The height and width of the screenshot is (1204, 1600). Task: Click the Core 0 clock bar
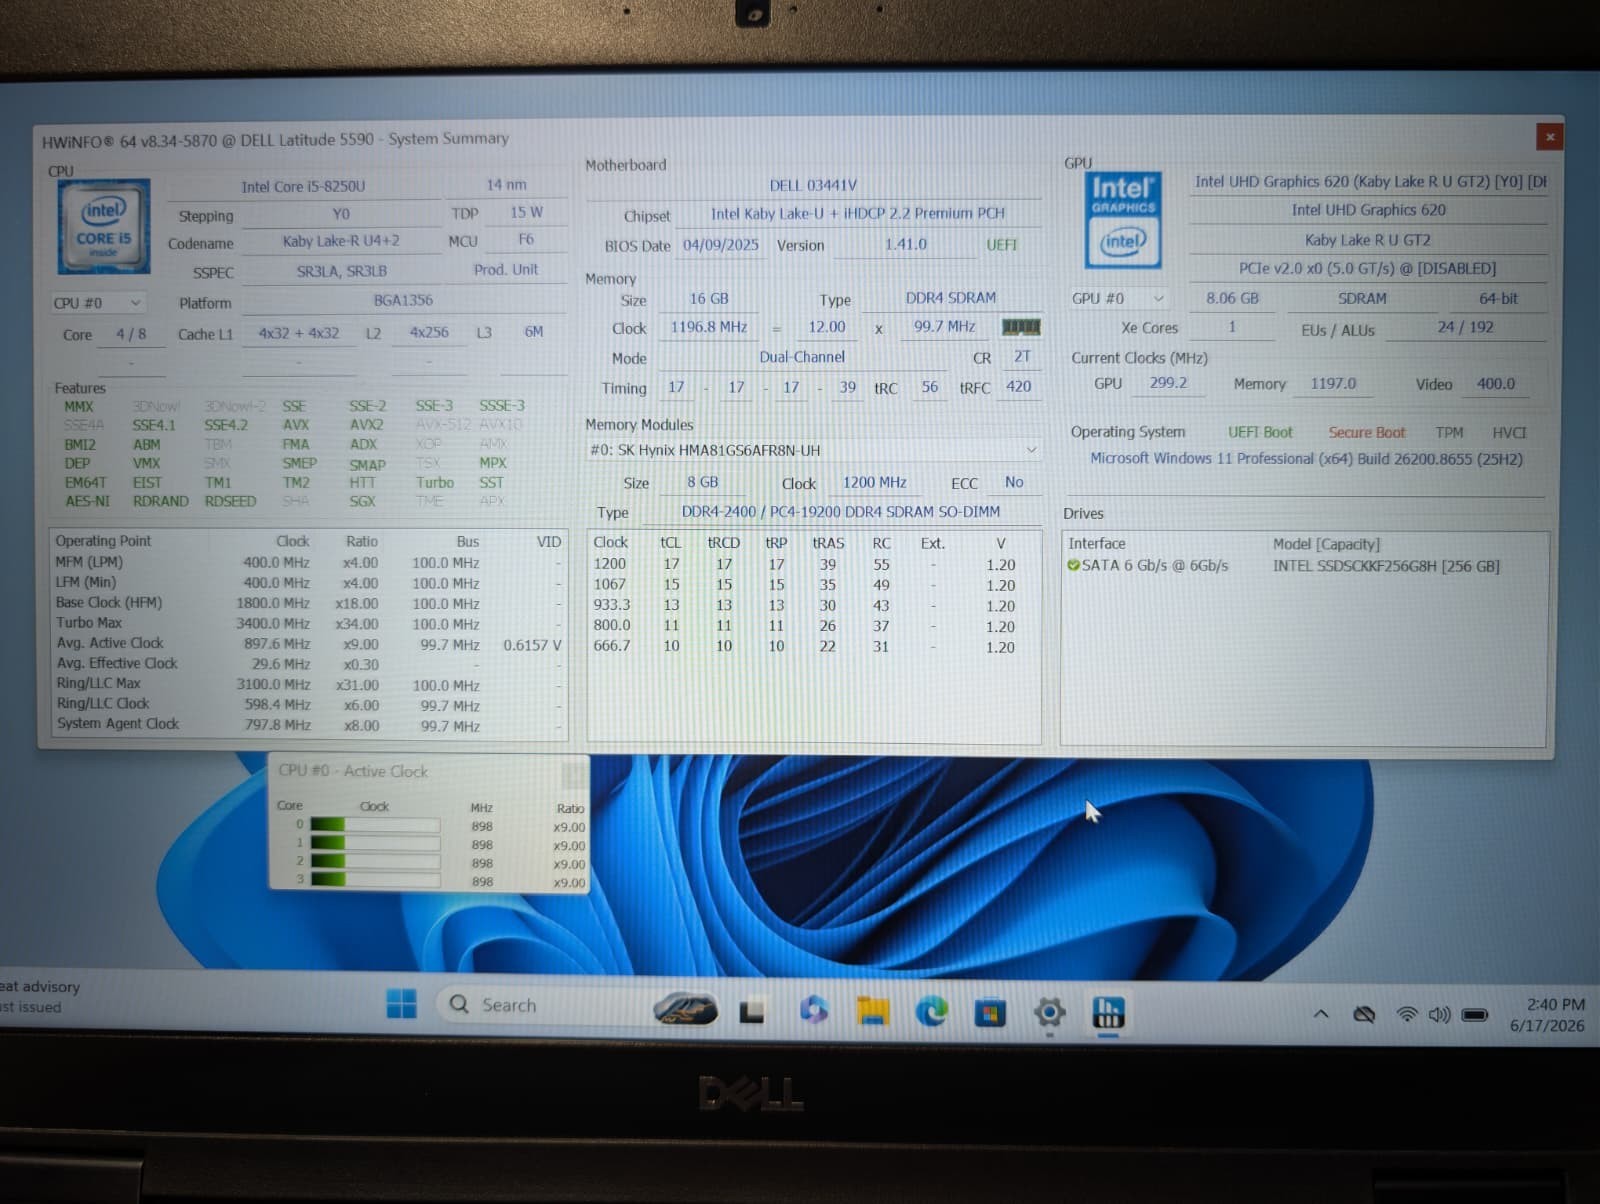[x=375, y=825]
